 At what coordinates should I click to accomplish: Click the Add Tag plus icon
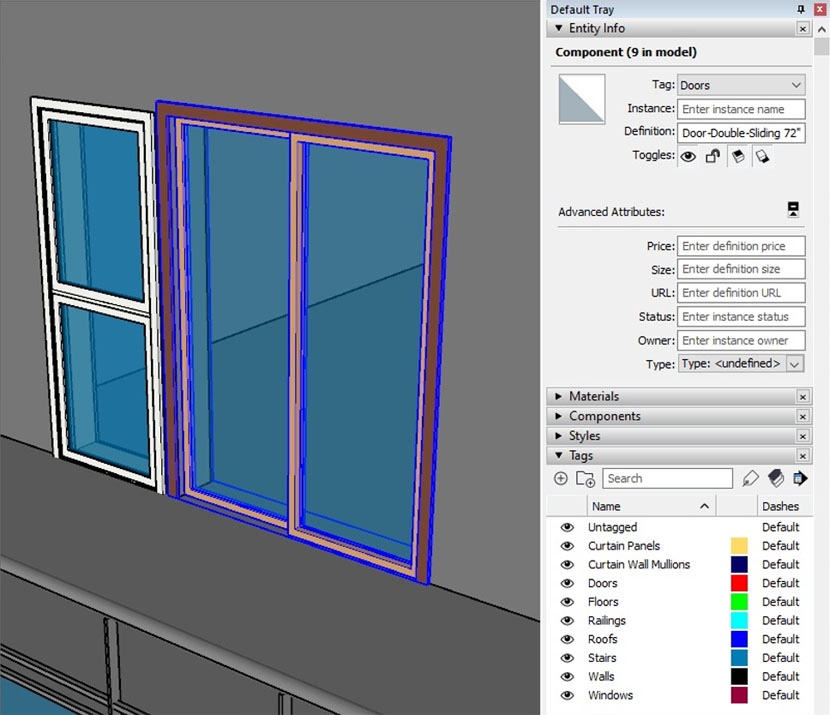(x=560, y=479)
